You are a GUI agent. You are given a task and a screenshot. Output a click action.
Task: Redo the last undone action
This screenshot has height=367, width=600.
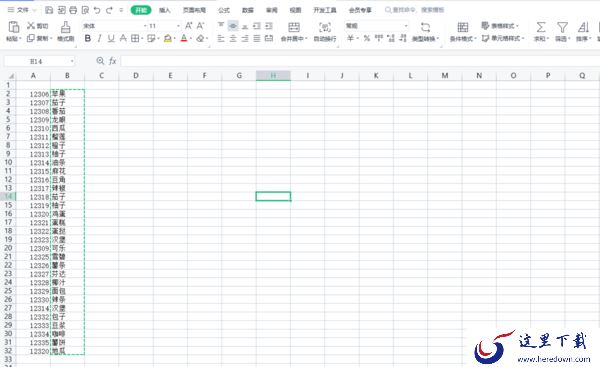coord(109,10)
